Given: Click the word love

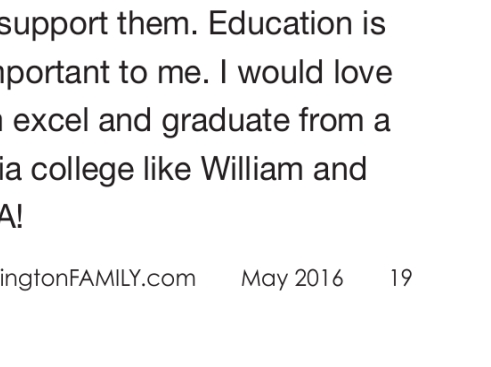Looking at the screenshot, I should pos(363,71).
